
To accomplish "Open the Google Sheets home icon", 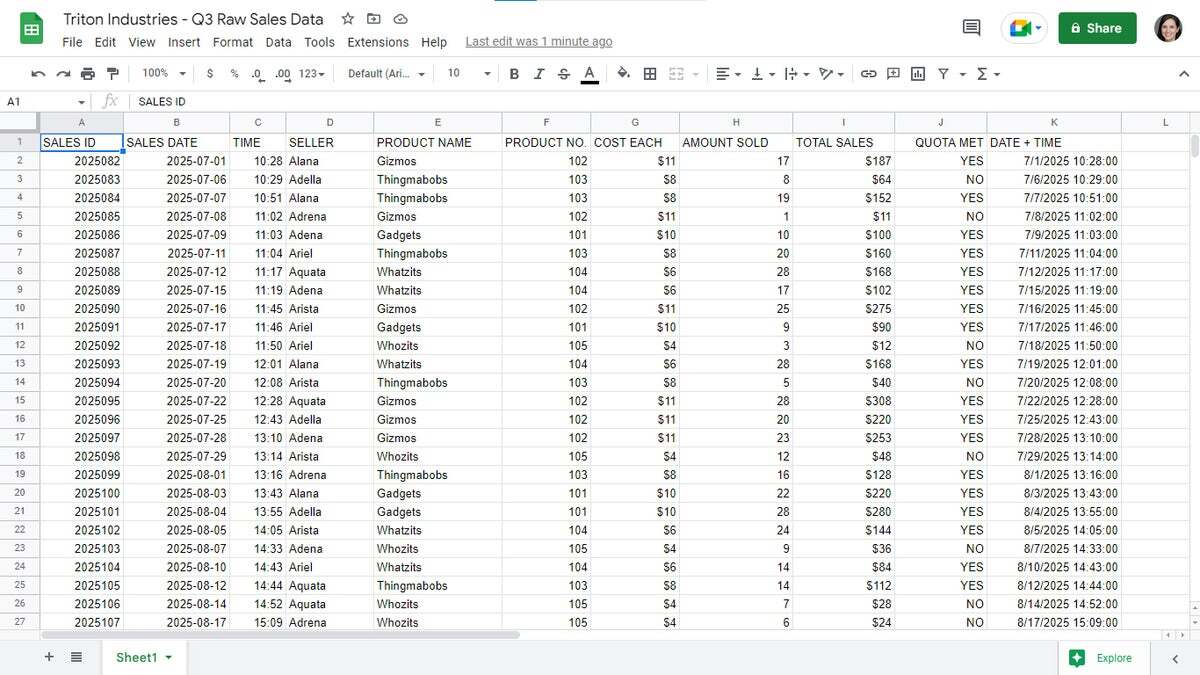I will (x=31, y=29).
